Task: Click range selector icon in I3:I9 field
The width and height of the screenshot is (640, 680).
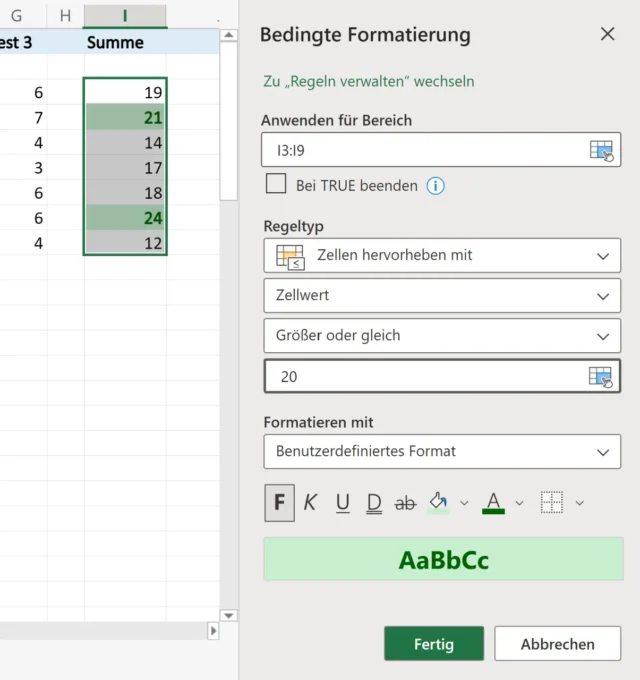Action: [x=601, y=151]
